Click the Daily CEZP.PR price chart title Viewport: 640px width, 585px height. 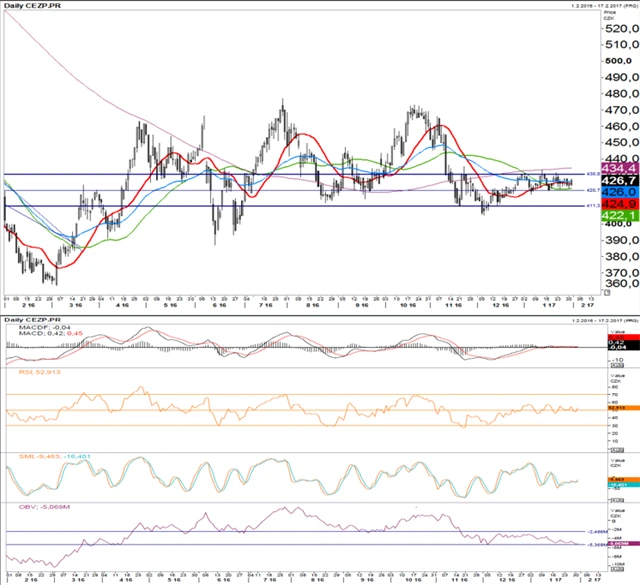(31, 8)
